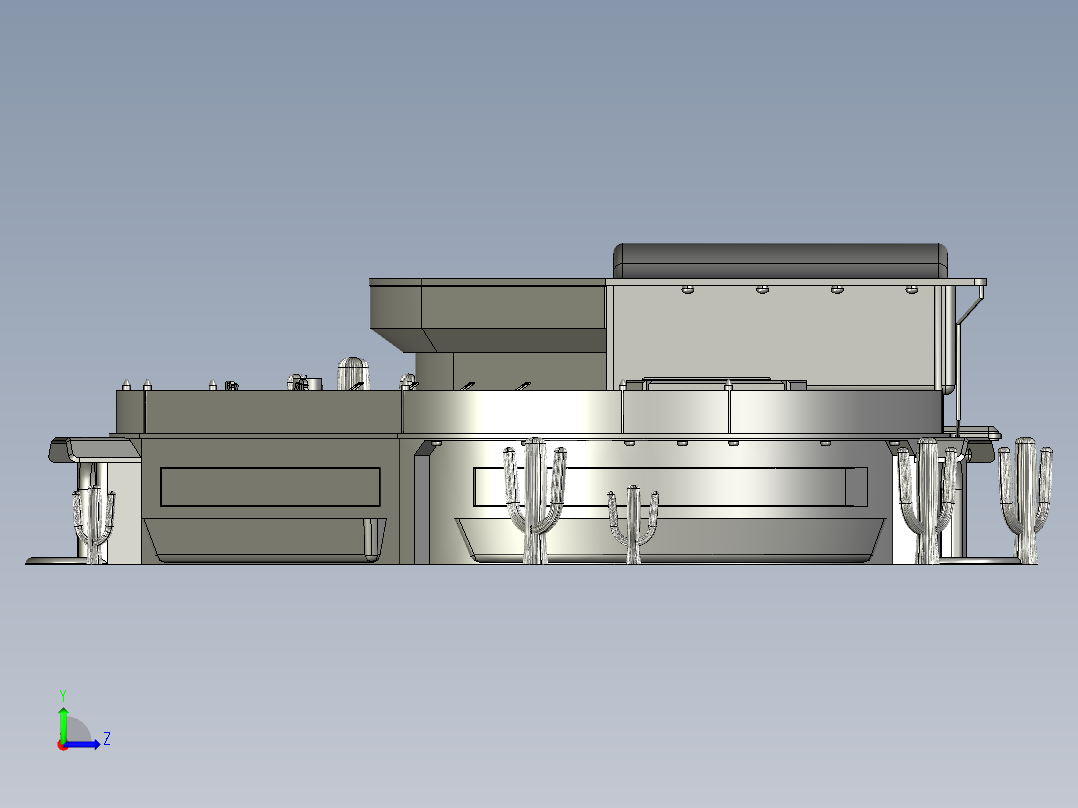Screen dimensions: 1078x808
Task: Click the red origin dot of the triad
Action: tap(62, 745)
